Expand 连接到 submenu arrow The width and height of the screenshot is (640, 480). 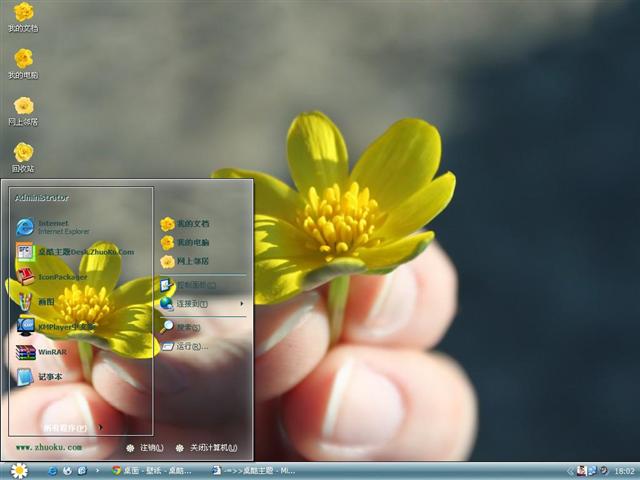pos(242,304)
